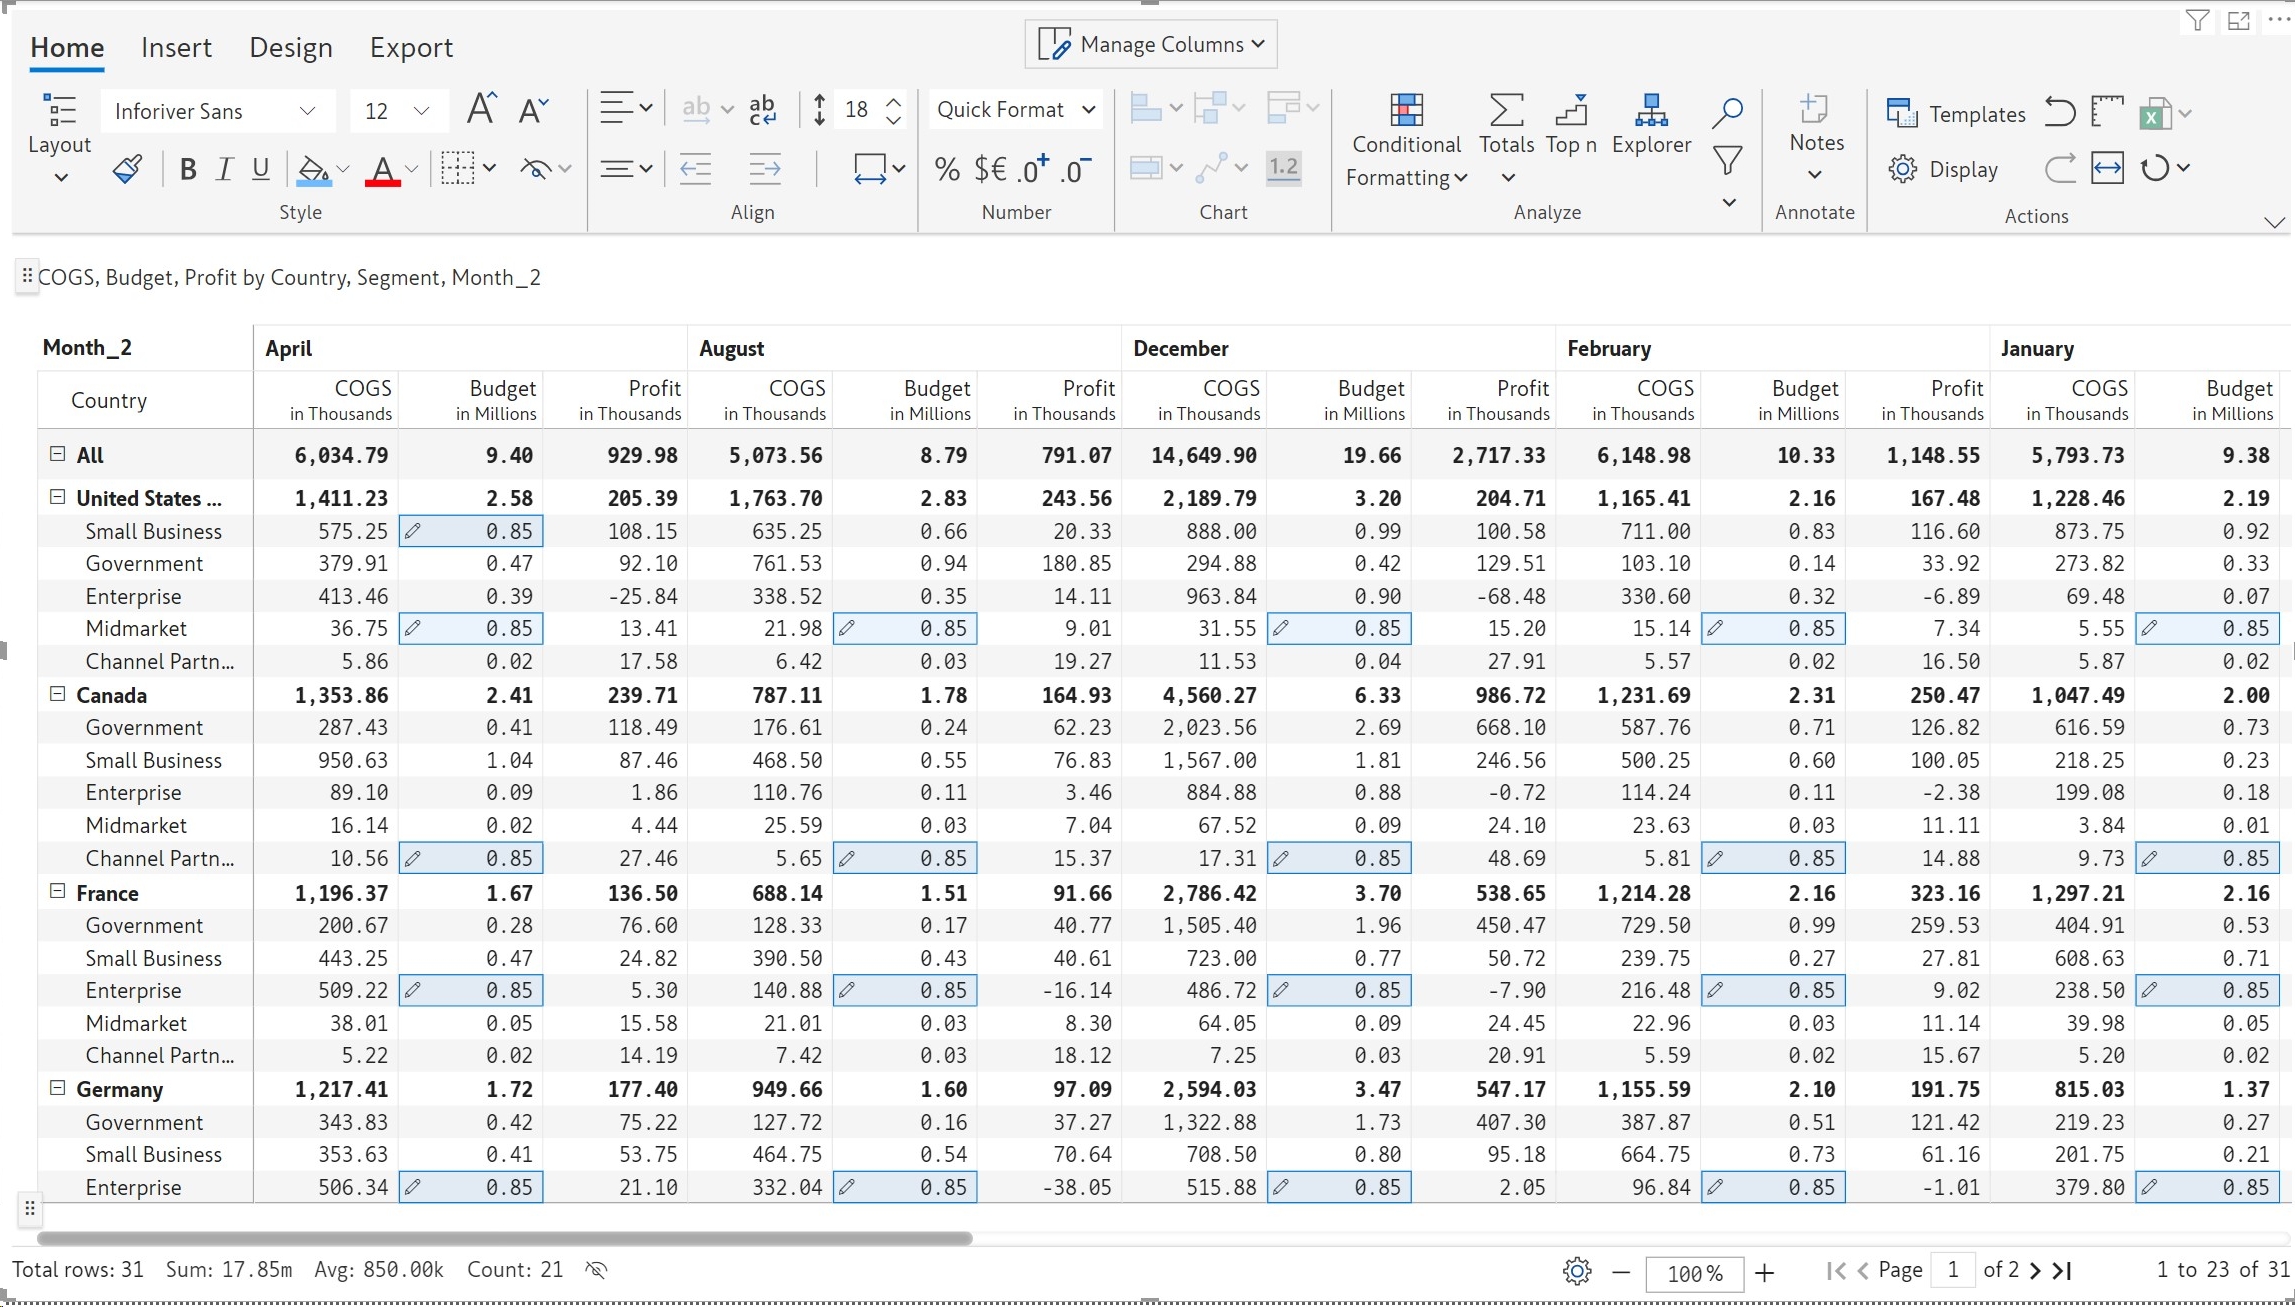Click the Undo arrow in Actions
This screenshot has width=2295, height=1307.
pyautogui.click(x=2059, y=111)
